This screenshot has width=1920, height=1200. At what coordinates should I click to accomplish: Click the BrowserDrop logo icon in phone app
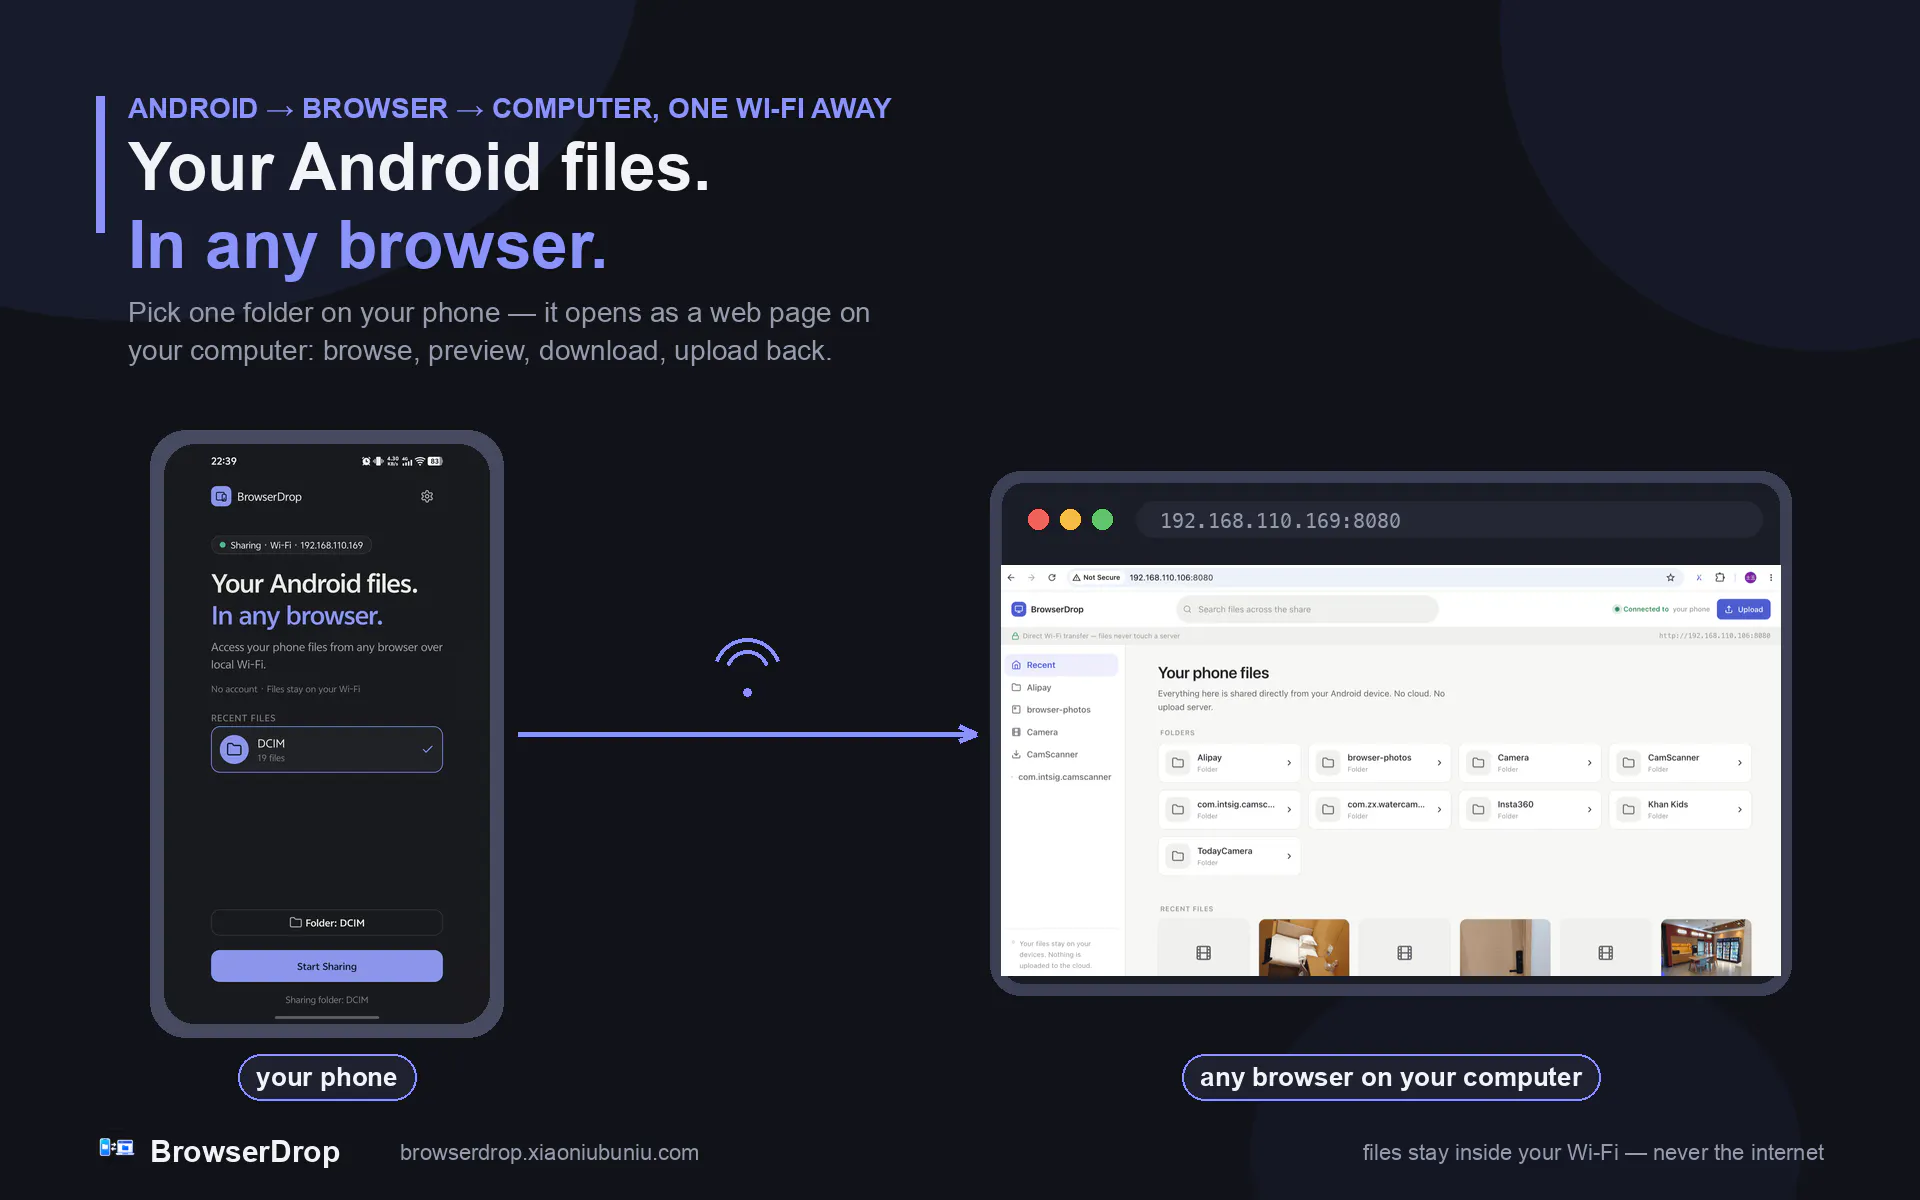tap(221, 496)
